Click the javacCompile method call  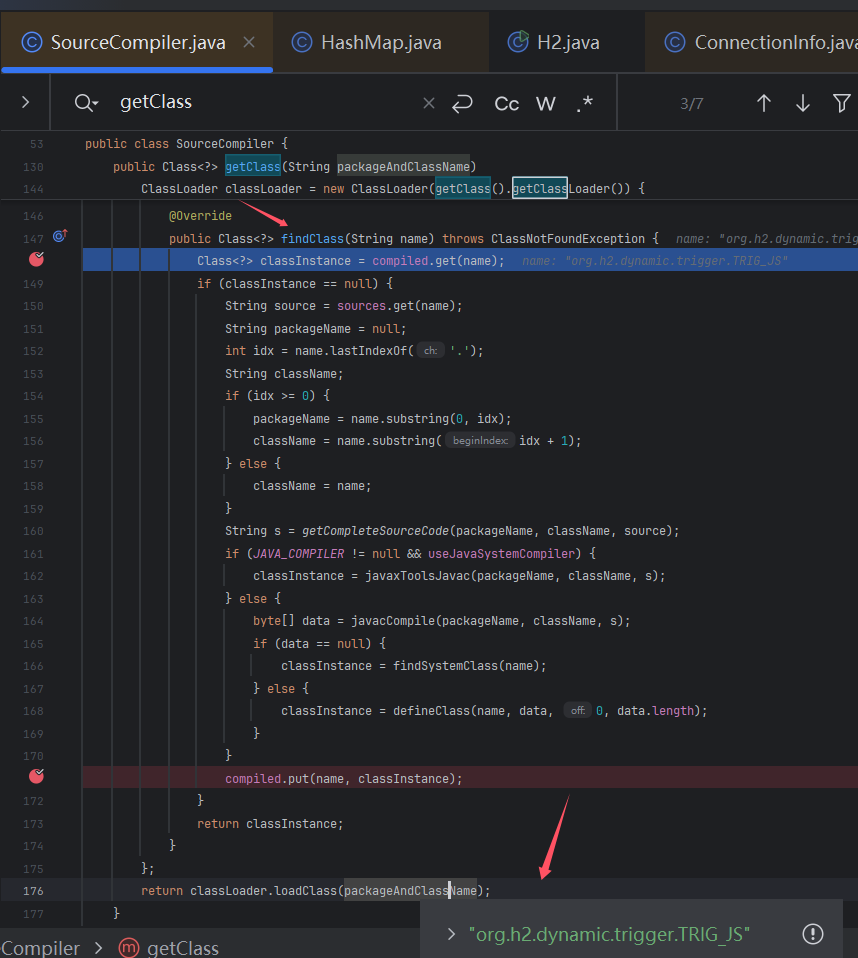click(393, 621)
